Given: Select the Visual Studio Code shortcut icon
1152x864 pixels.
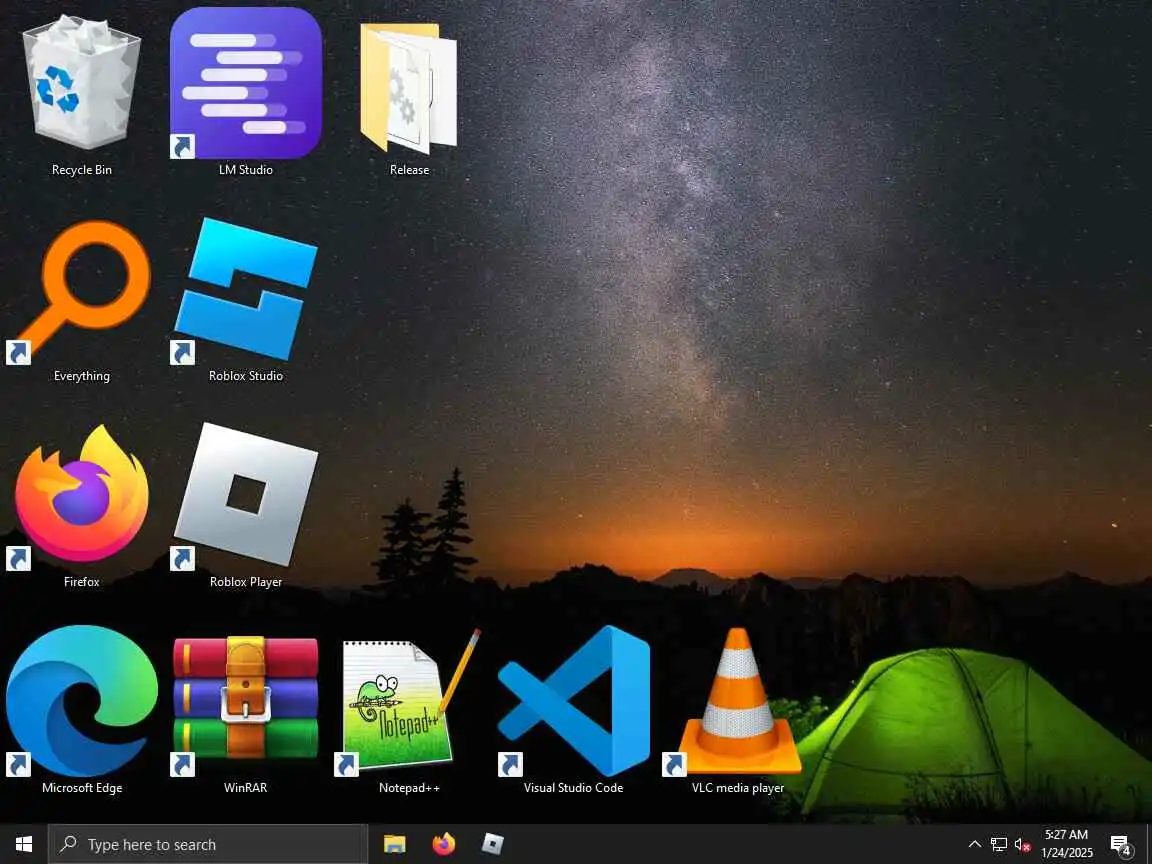Looking at the screenshot, I should pos(574,701).
